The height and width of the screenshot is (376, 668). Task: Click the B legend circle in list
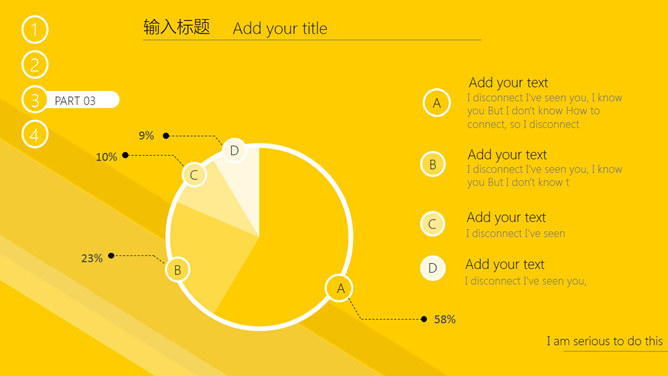tap(432, 164)
